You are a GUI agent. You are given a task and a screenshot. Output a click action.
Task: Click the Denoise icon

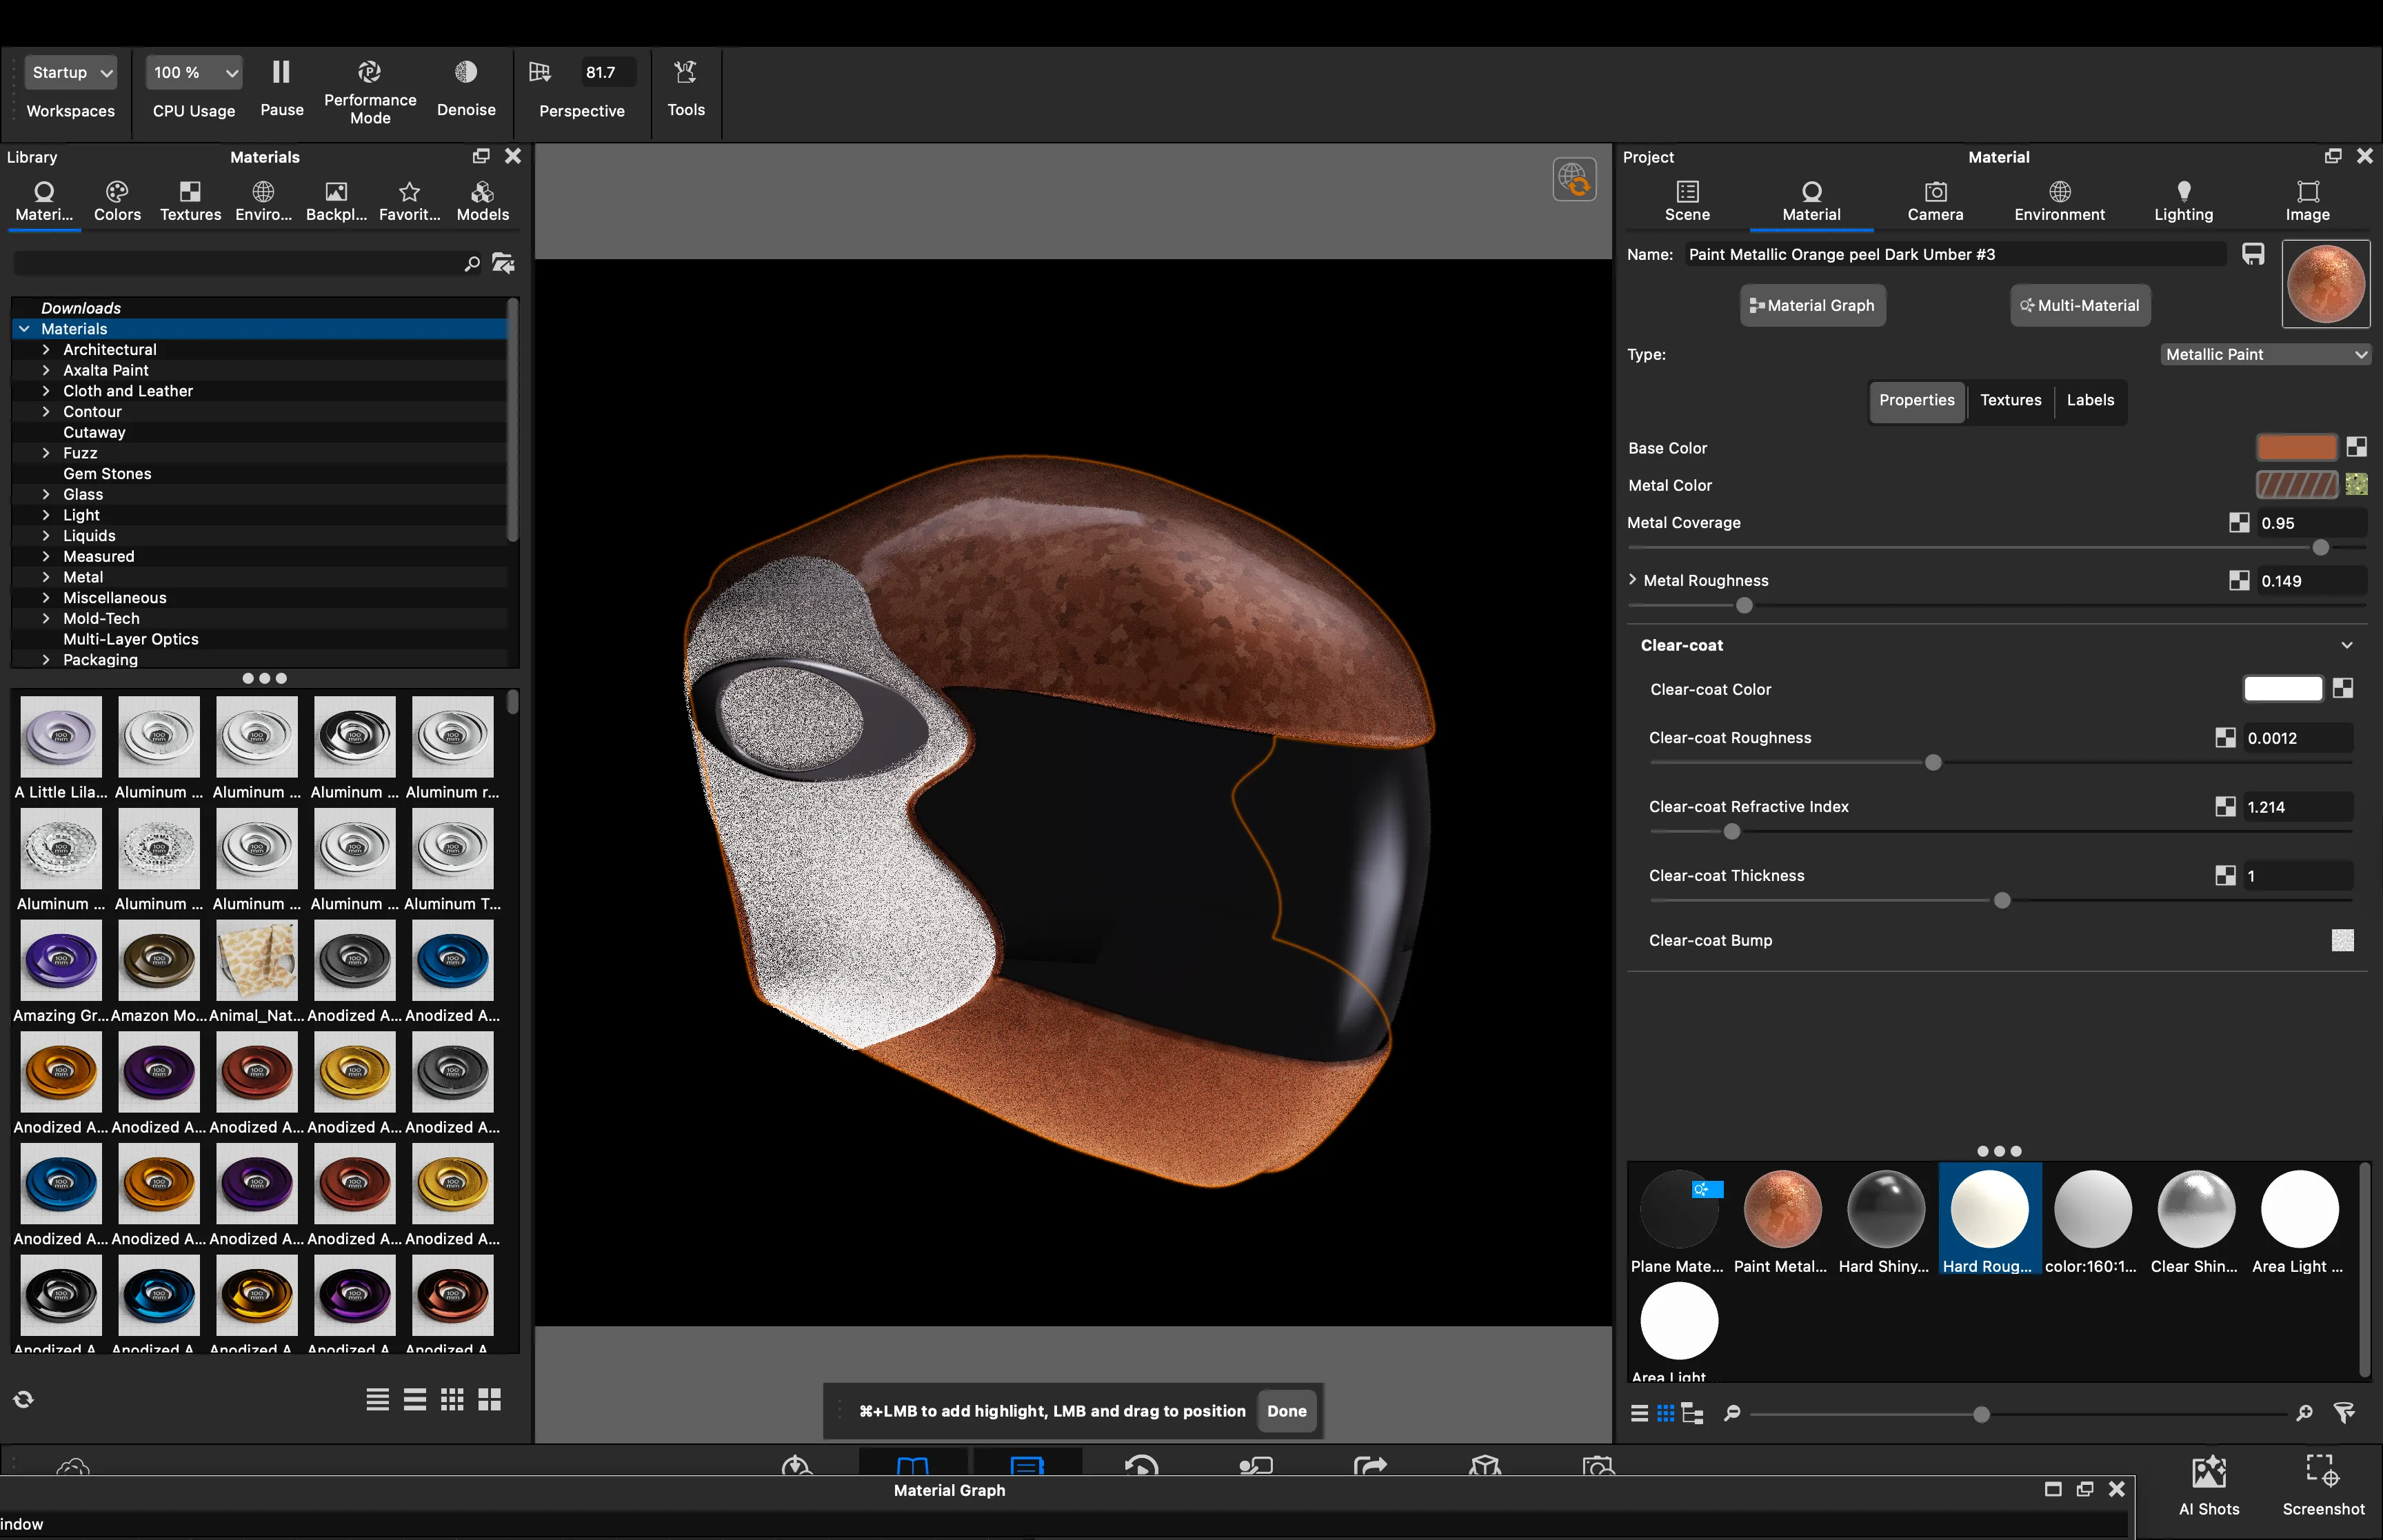(466, 72)
